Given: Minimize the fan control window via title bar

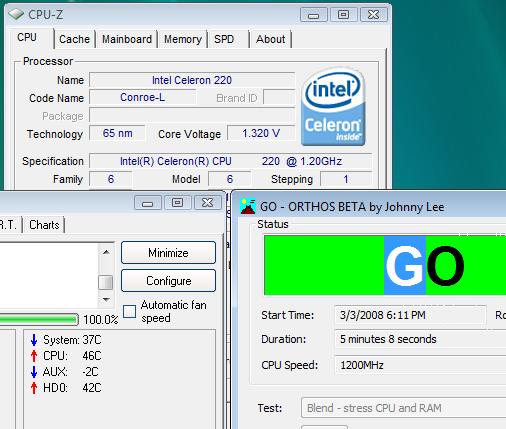Looking at the screenshot, I should pos(148,203).
